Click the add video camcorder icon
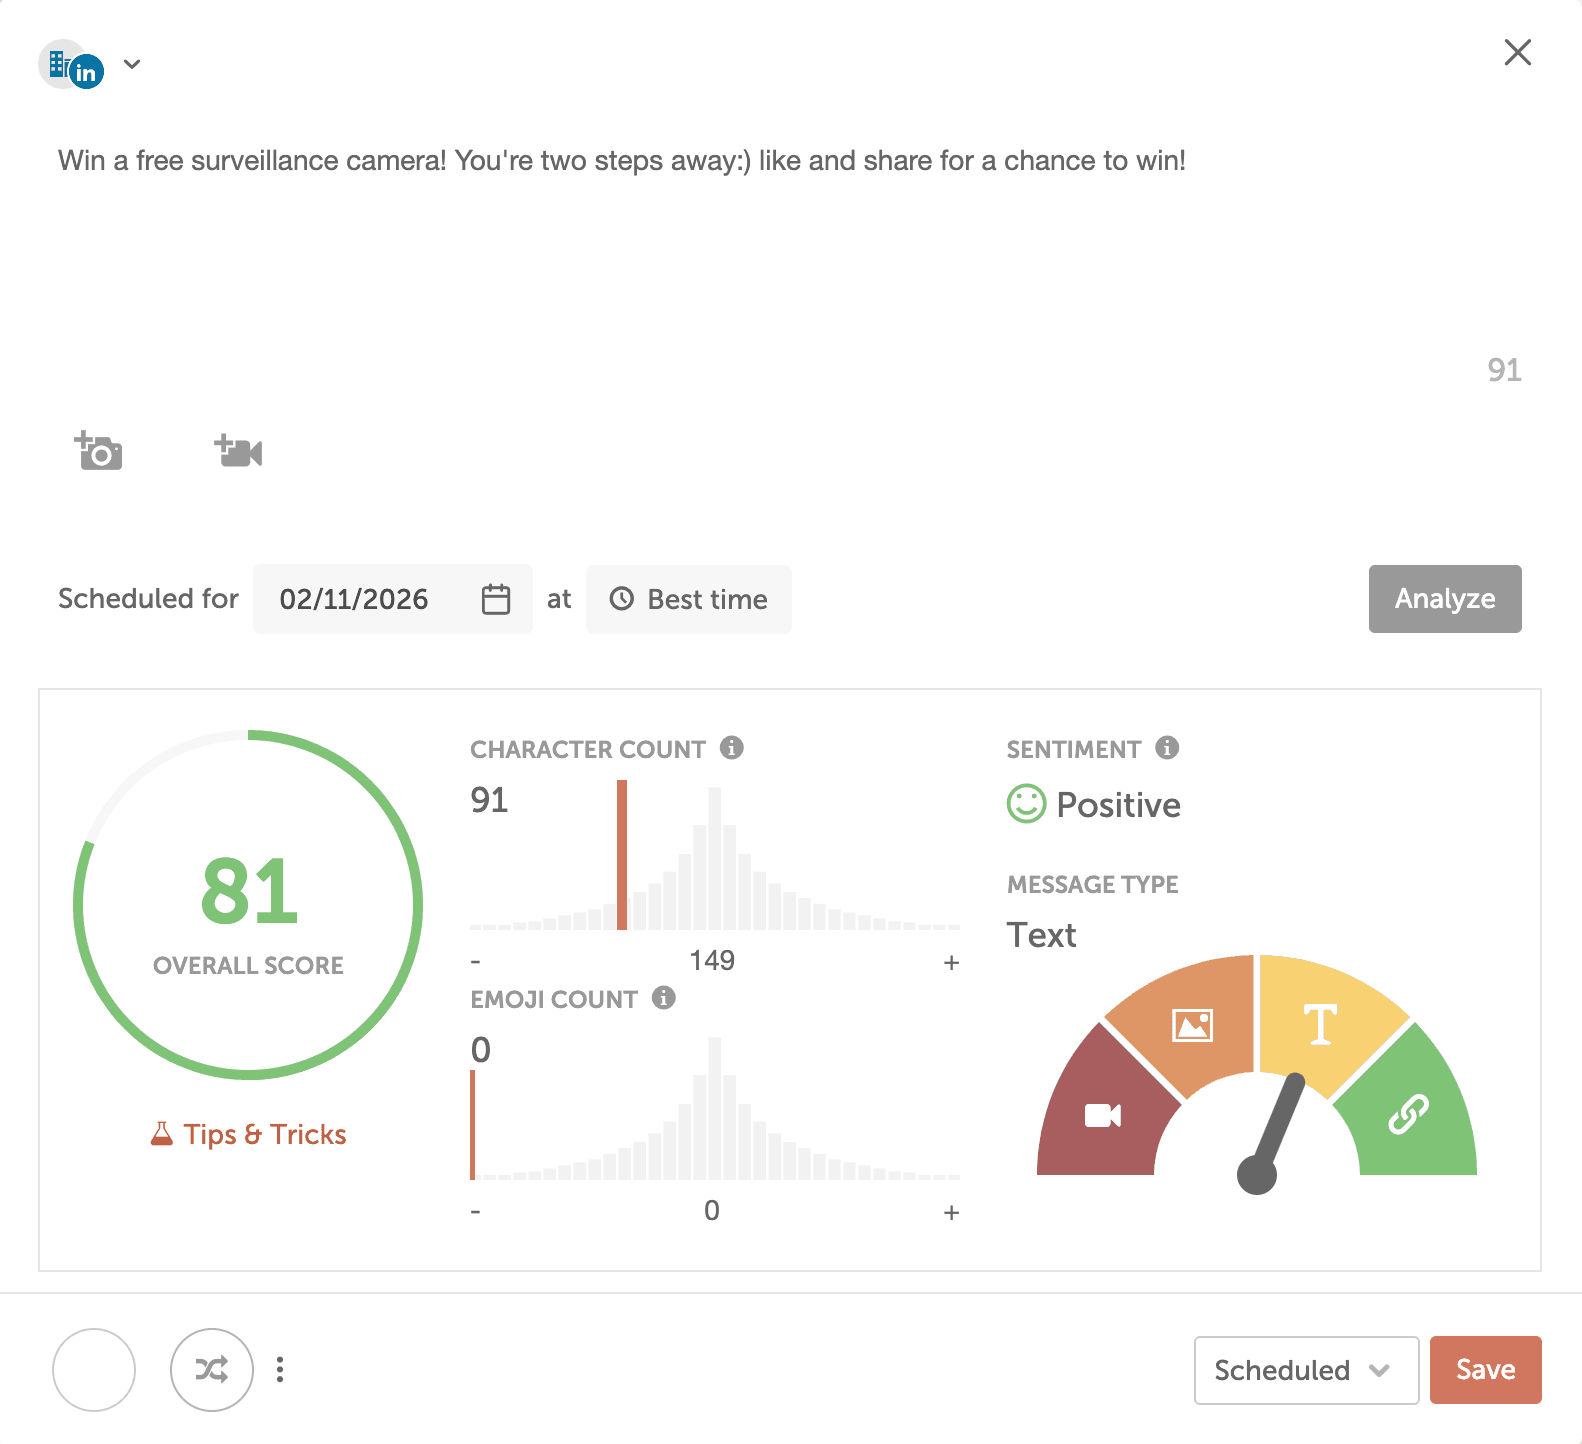 pos(238,451)
